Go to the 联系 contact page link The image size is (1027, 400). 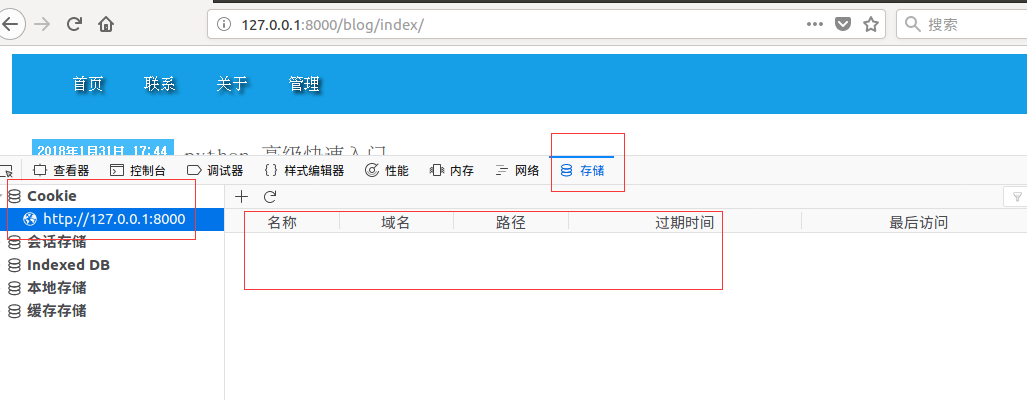pyautogui.click(x=160, y=84)
